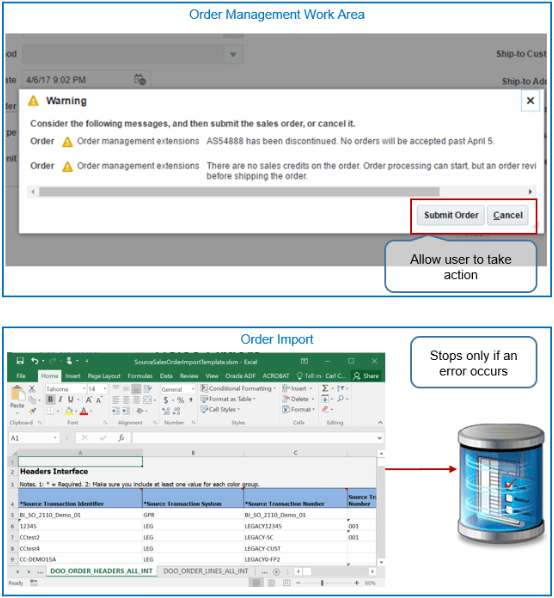Image resolution: width=554 pixels, height=598 pixels.
Task: Open the ACROBAT tab
Action: (276, 376)
